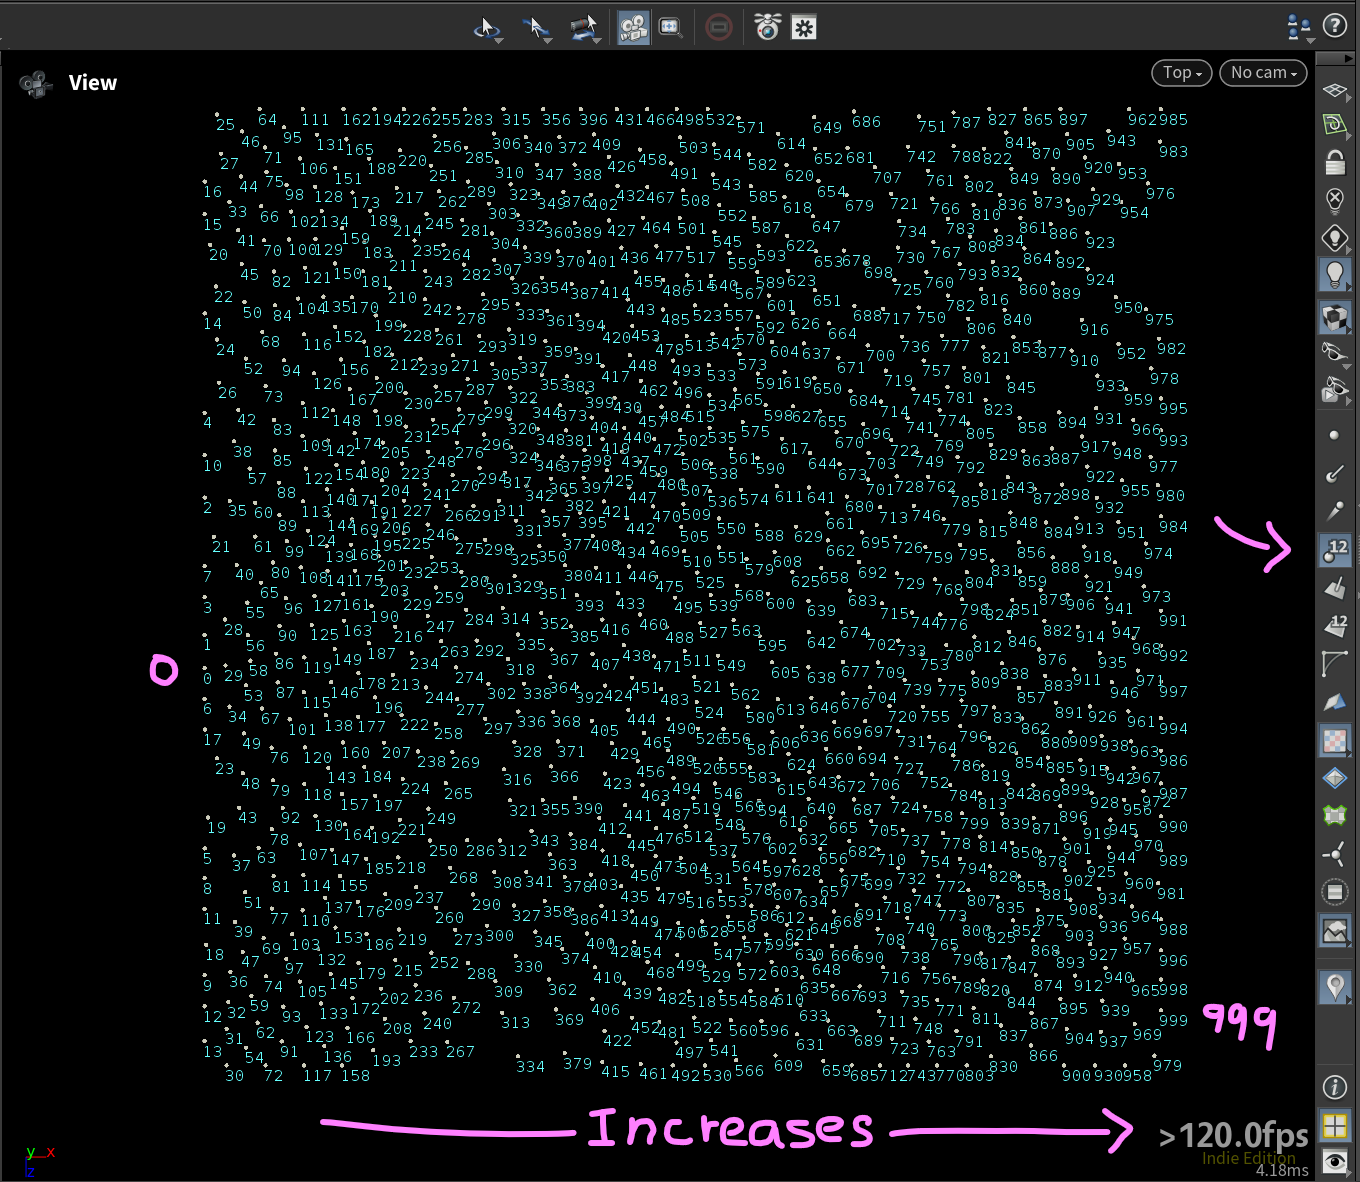Click the info icon in the sidebar
Image resolution: width=1360 pixels, height=1182 pixels.
(1334, 1087)
